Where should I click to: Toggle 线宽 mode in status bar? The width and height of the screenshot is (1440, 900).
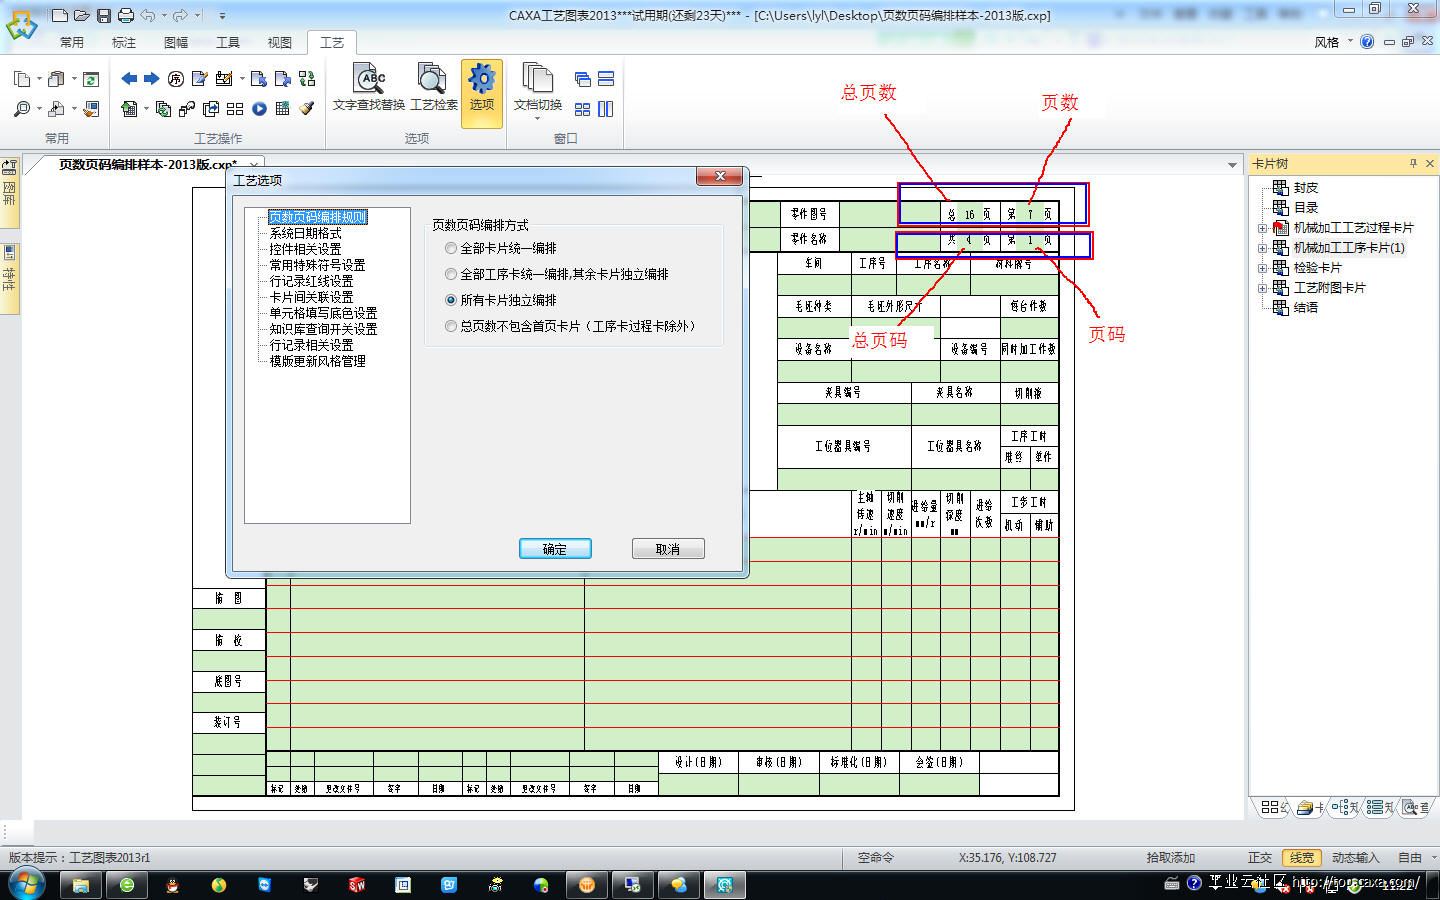[x=1302, y=857]
